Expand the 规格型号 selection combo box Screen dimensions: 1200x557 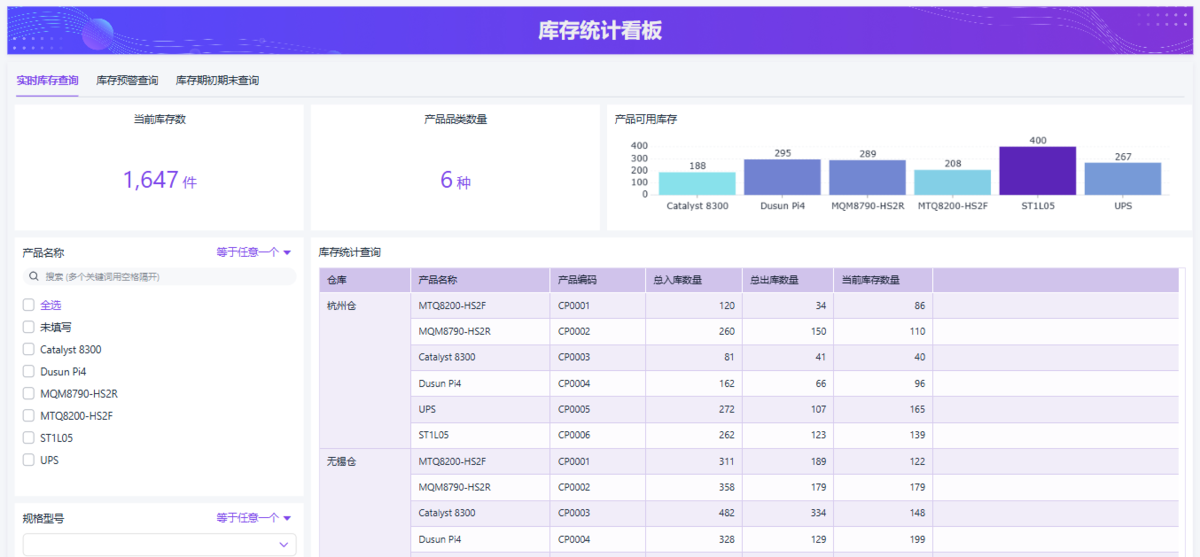click(x=160, y=545)
